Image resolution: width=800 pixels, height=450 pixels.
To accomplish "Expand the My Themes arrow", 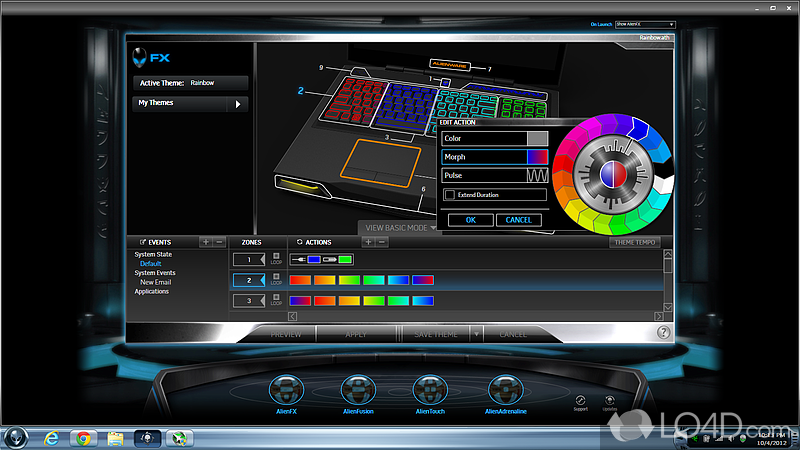I will click(238, 104).
